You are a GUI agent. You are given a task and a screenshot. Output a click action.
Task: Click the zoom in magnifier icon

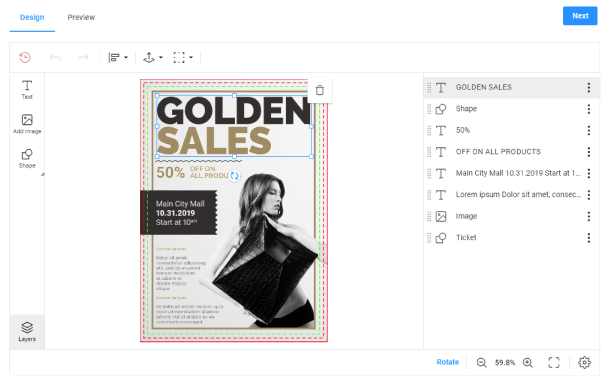click(528, 363)
